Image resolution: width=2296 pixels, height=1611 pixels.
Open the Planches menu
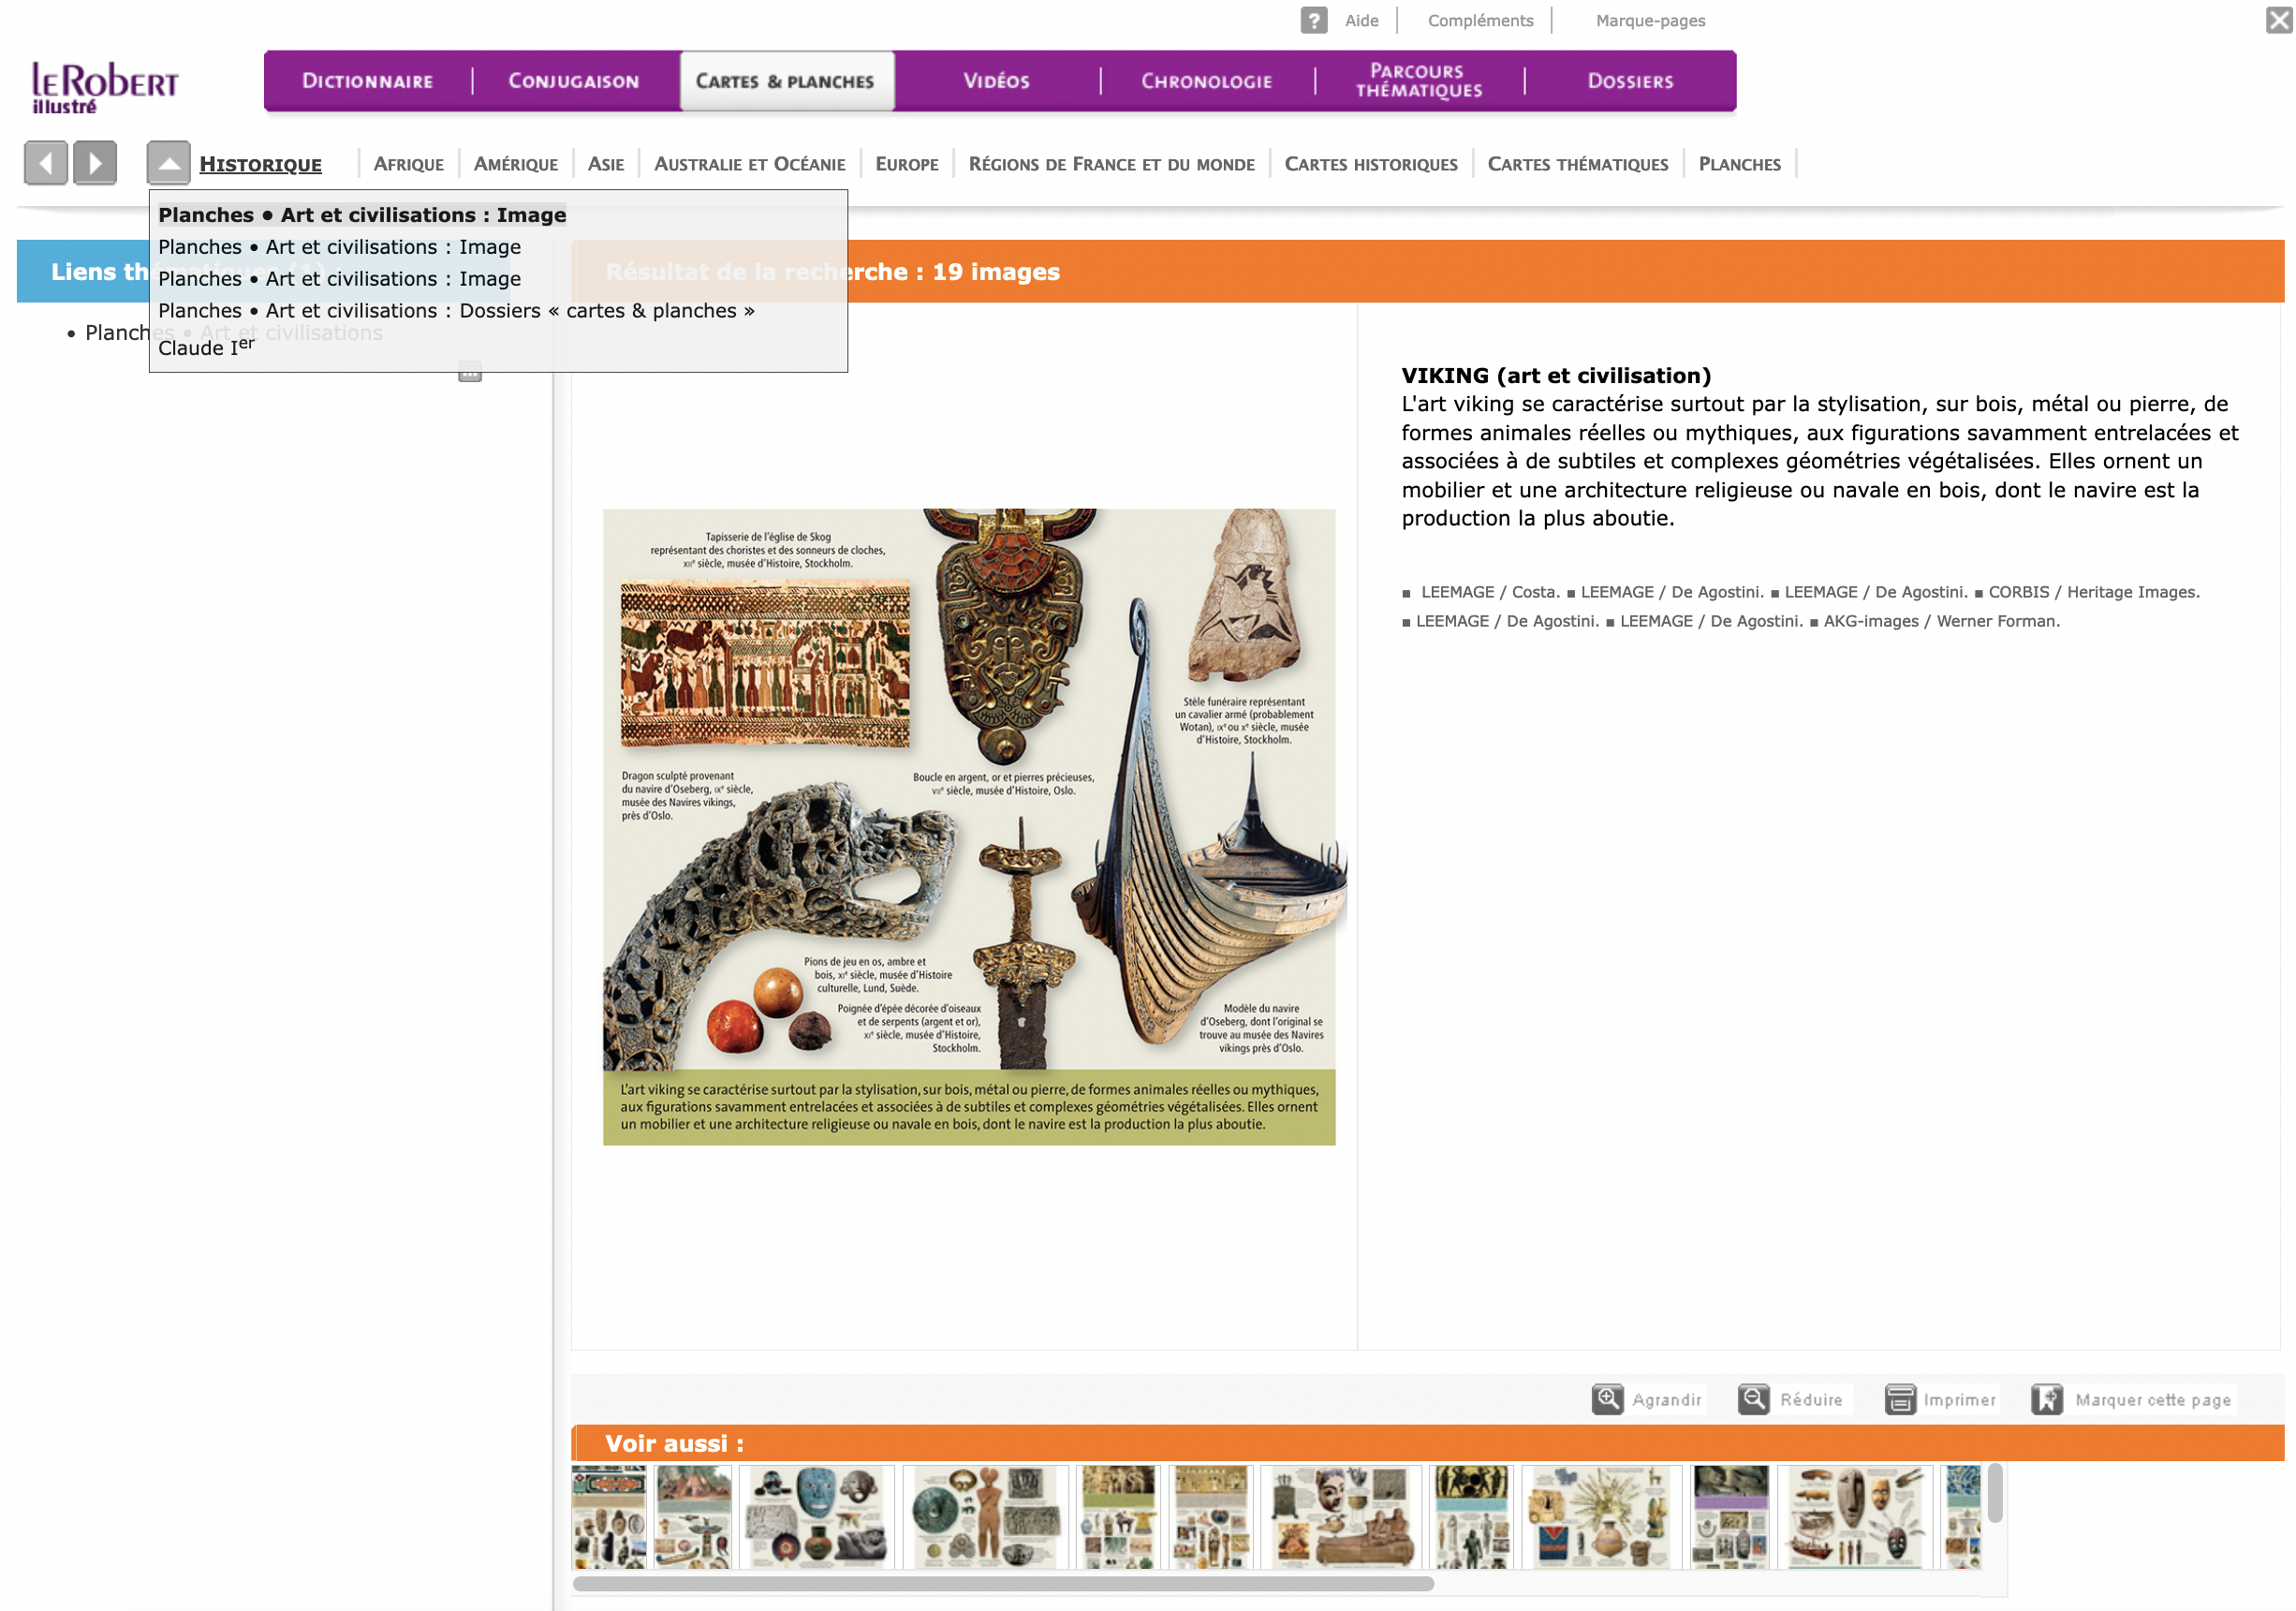point(1739,164)
